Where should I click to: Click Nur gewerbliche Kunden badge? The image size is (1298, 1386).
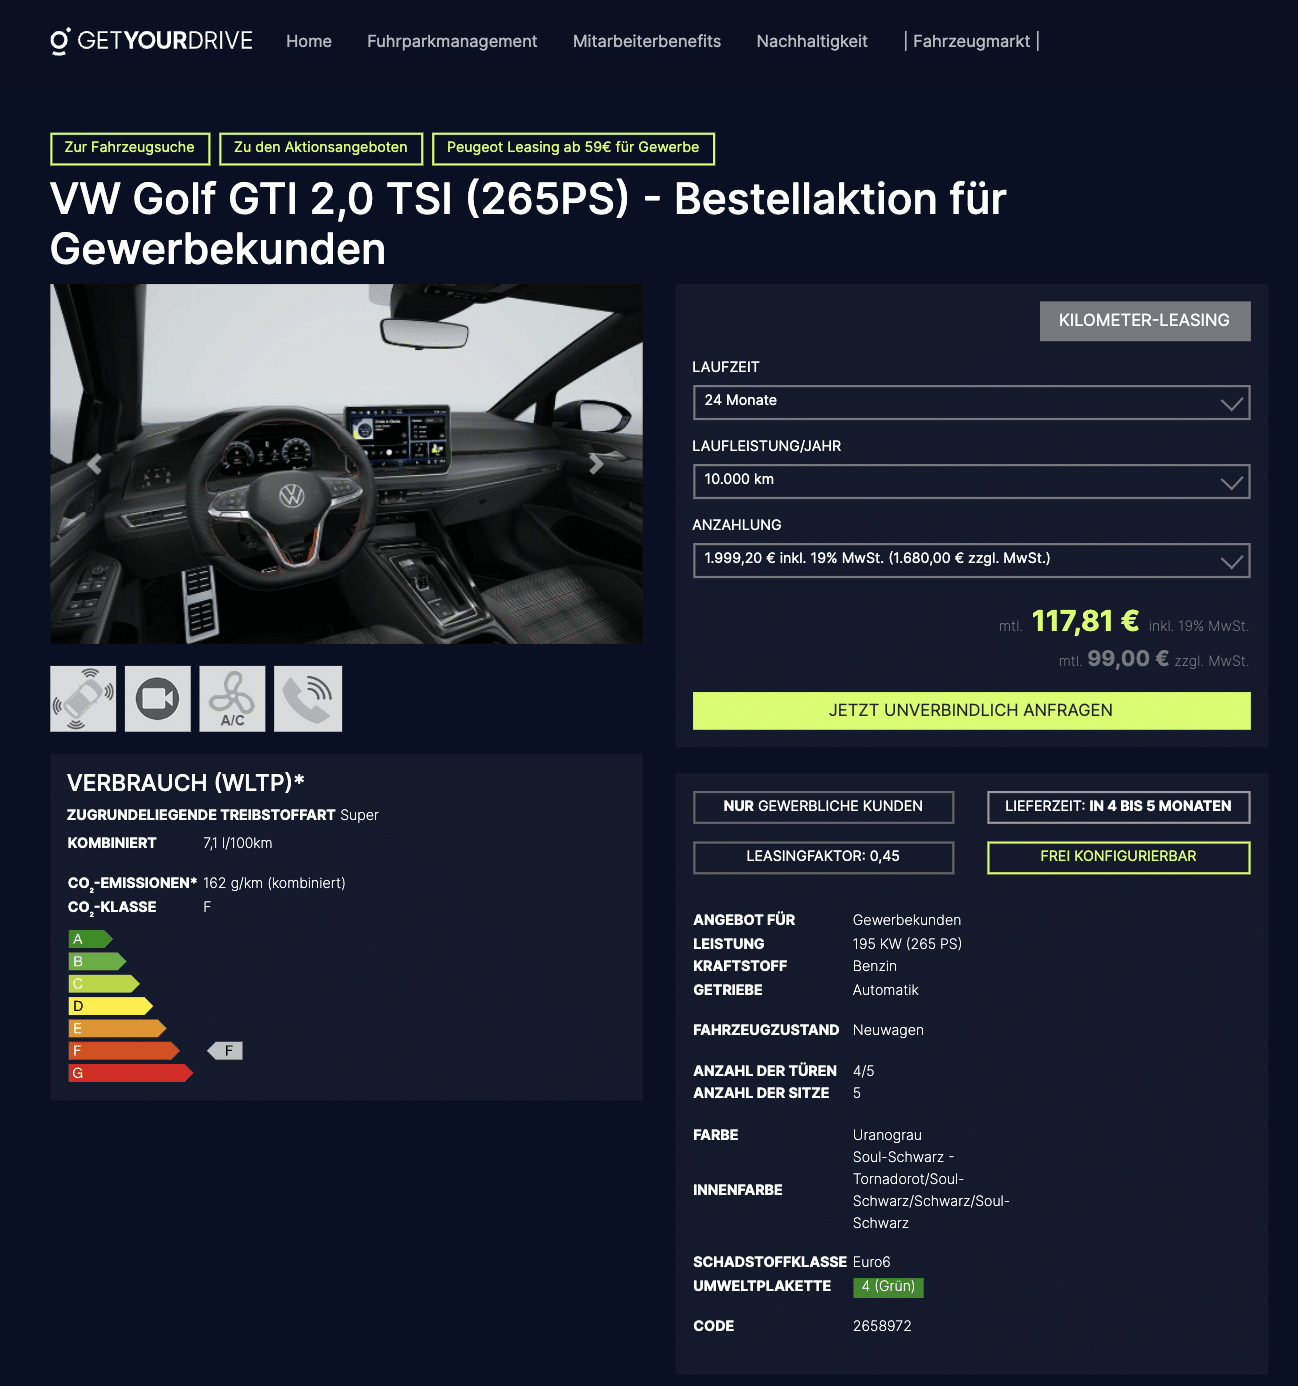point(823,807)
